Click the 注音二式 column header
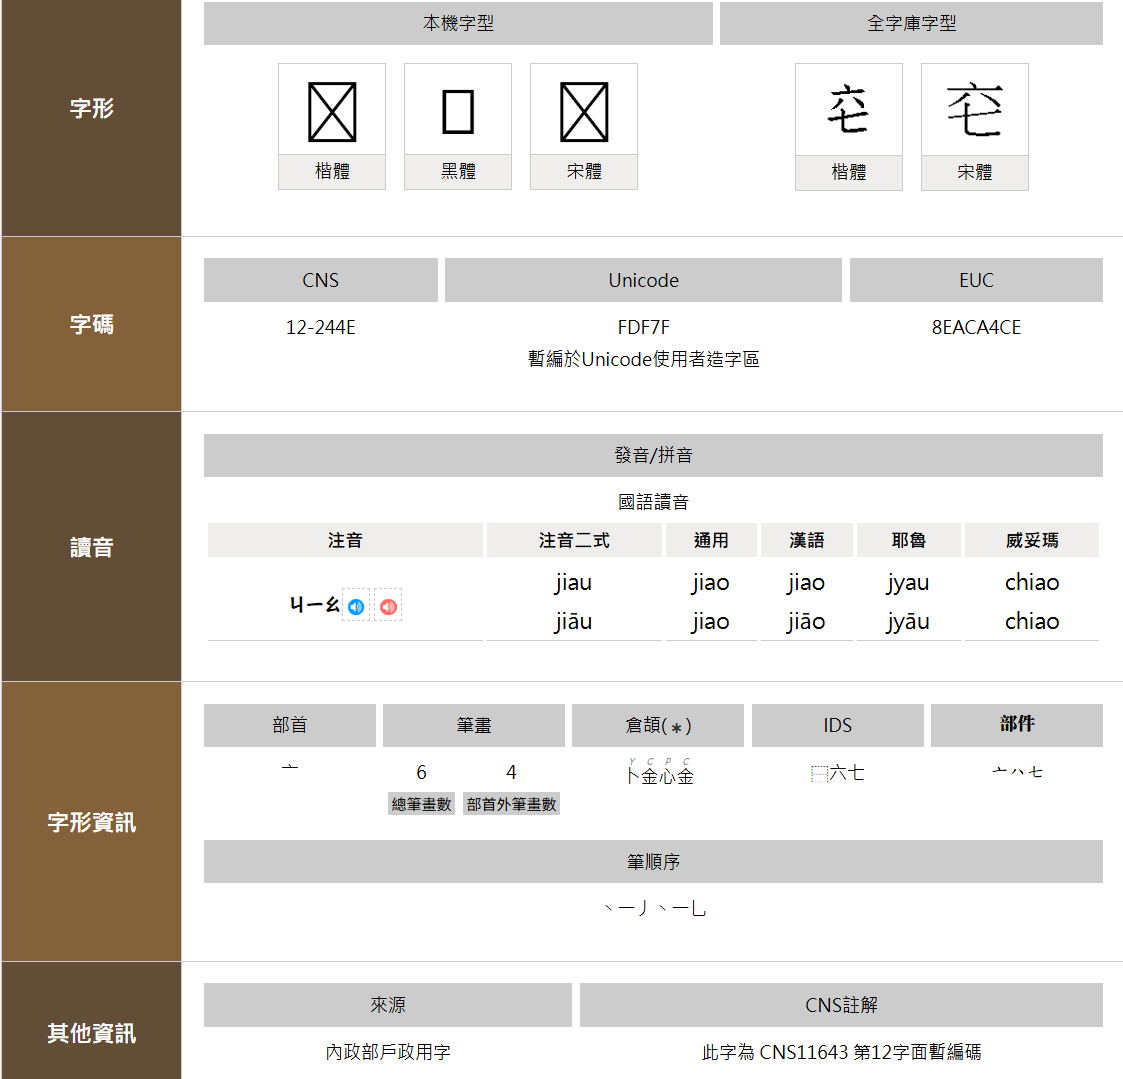 click(574, 540)
